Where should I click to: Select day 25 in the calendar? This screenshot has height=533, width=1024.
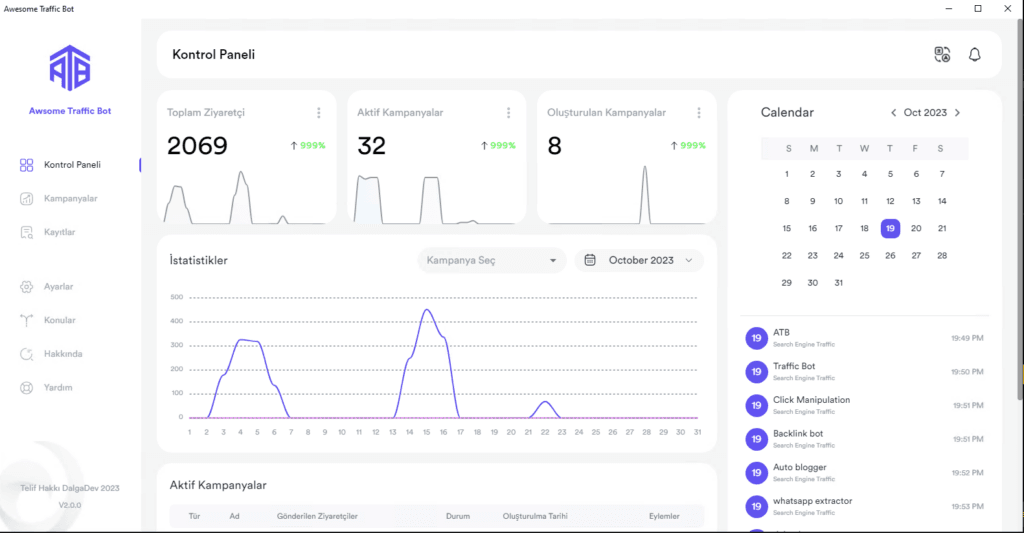pos(864,256)
